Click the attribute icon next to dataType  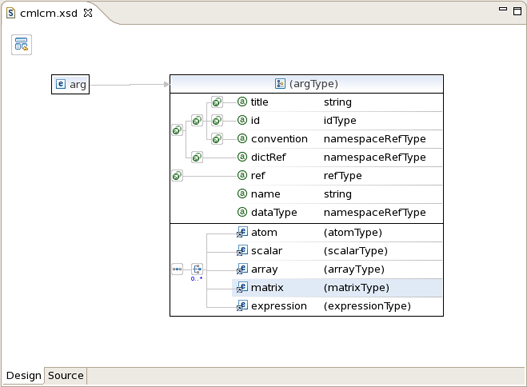[242, 212]
